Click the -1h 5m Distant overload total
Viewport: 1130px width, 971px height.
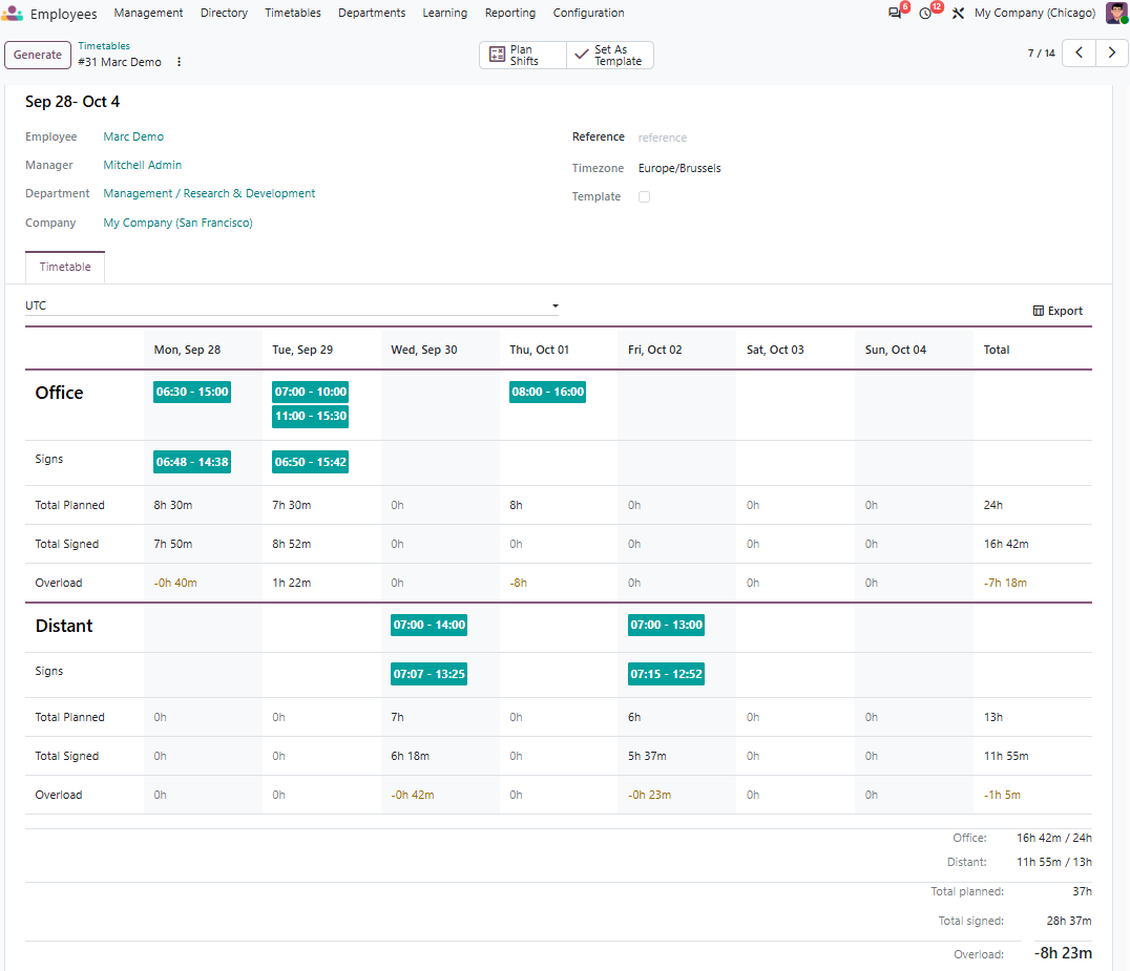coord(1002,795)
